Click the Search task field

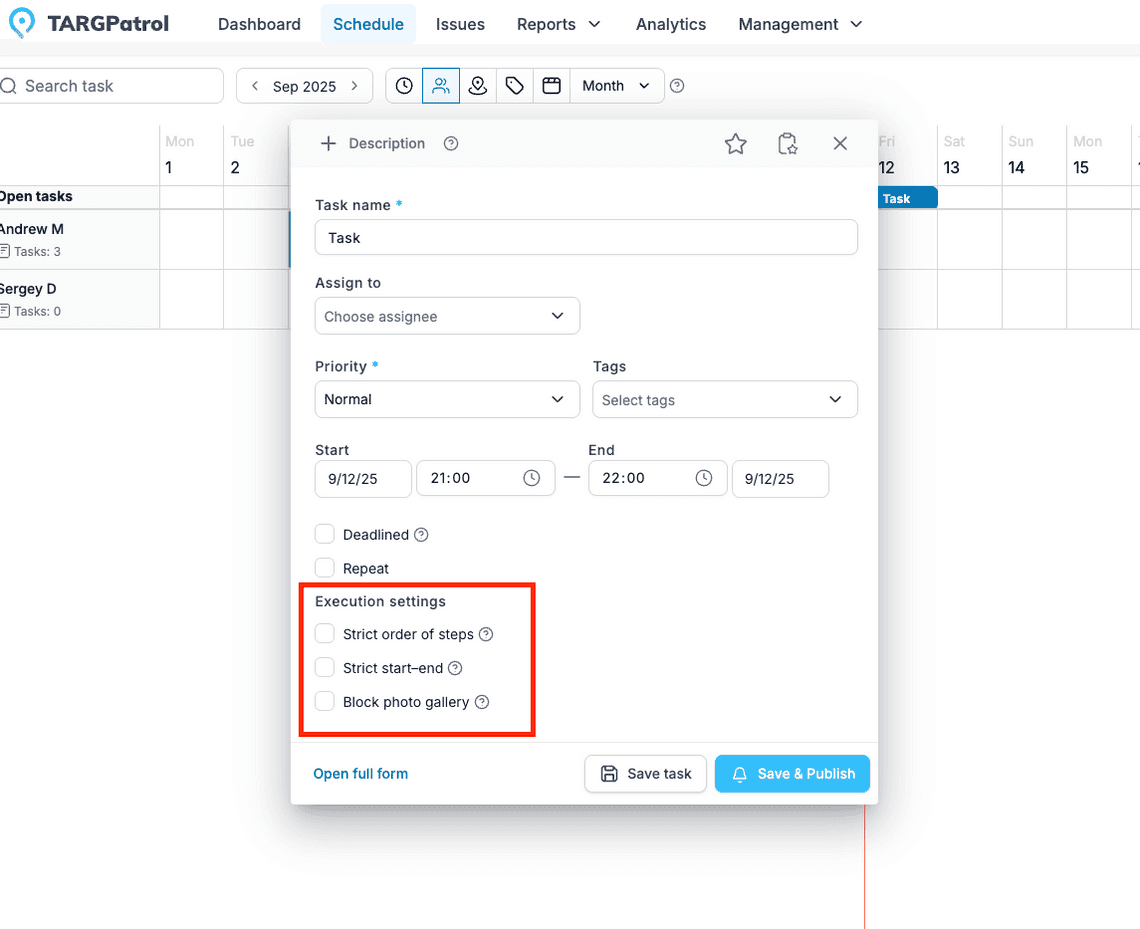click(111, 86)
